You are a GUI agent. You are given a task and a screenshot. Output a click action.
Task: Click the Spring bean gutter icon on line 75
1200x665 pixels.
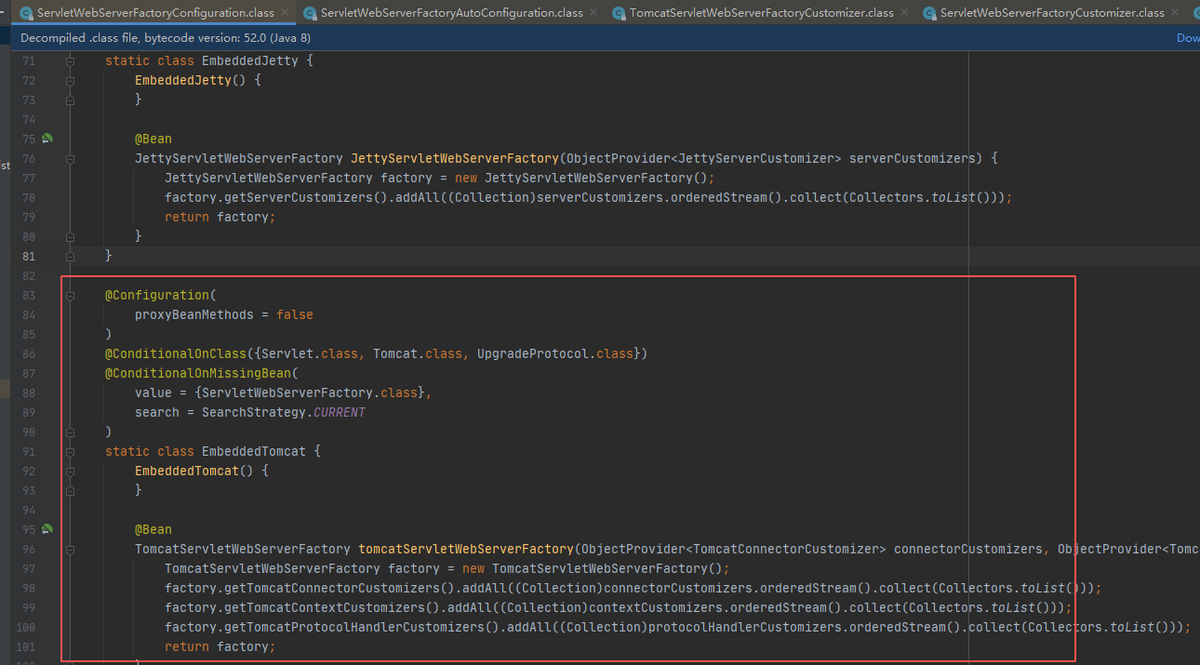pos(47,139)
